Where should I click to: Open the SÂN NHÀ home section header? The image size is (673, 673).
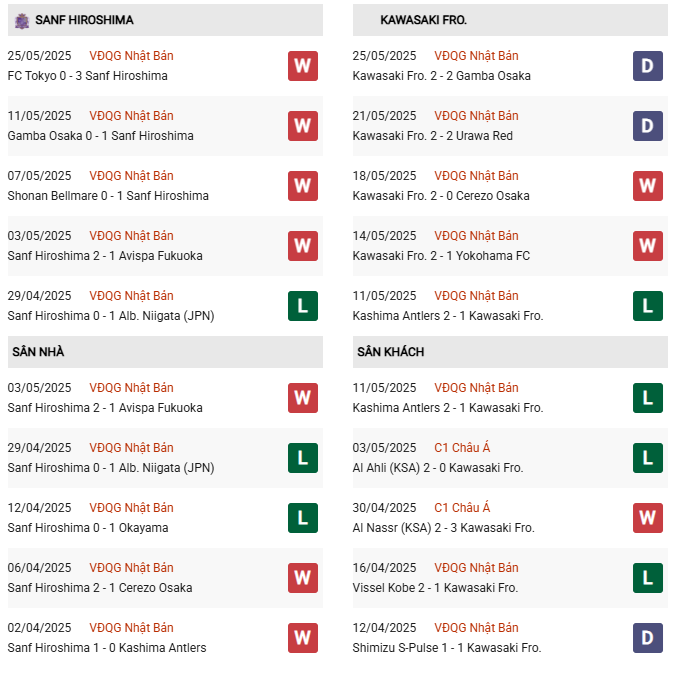(38, 352)
